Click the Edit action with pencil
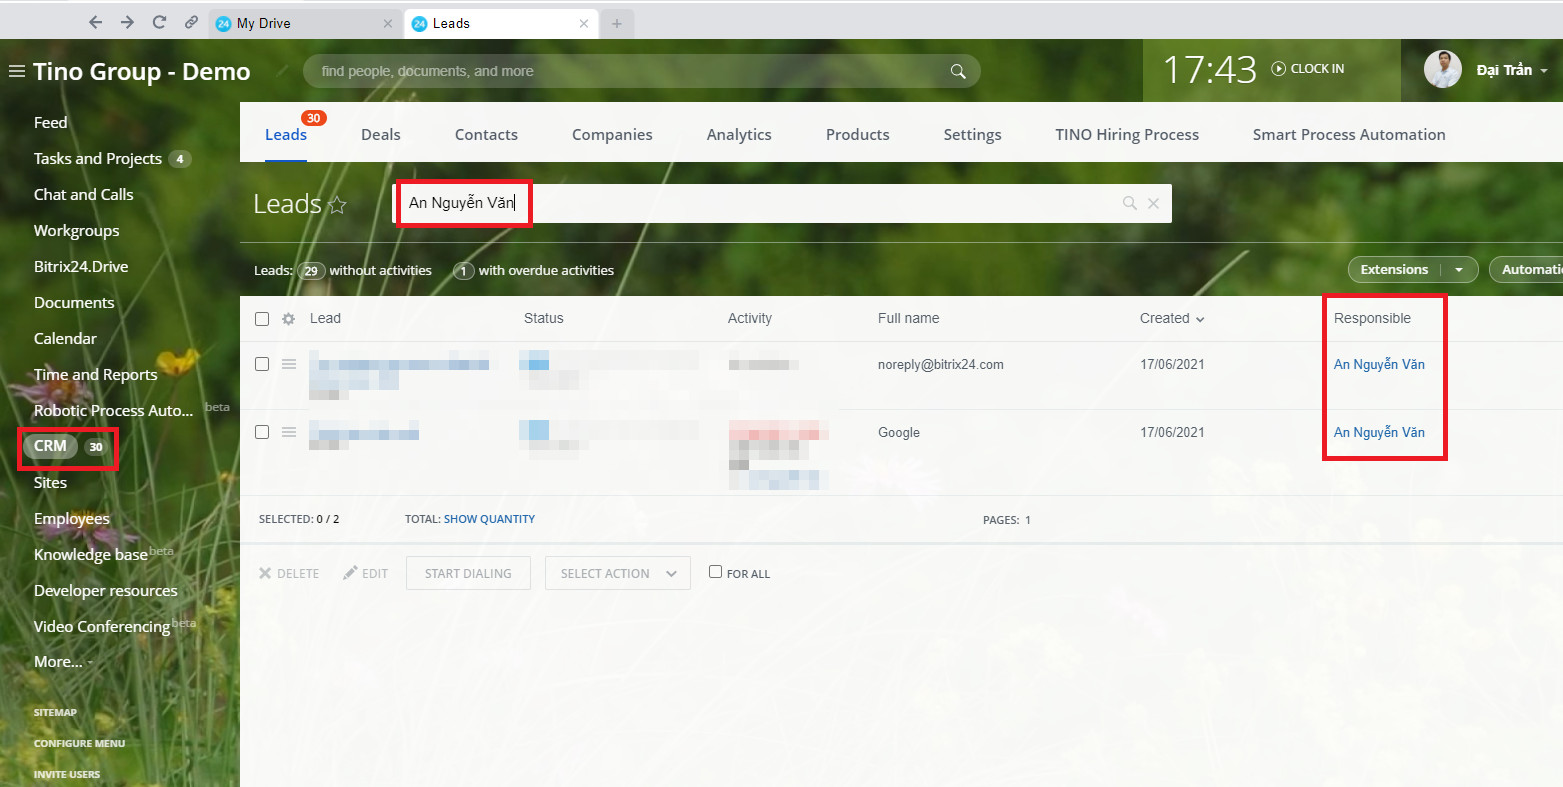1563x787 pixels. [x=365, y=574]
